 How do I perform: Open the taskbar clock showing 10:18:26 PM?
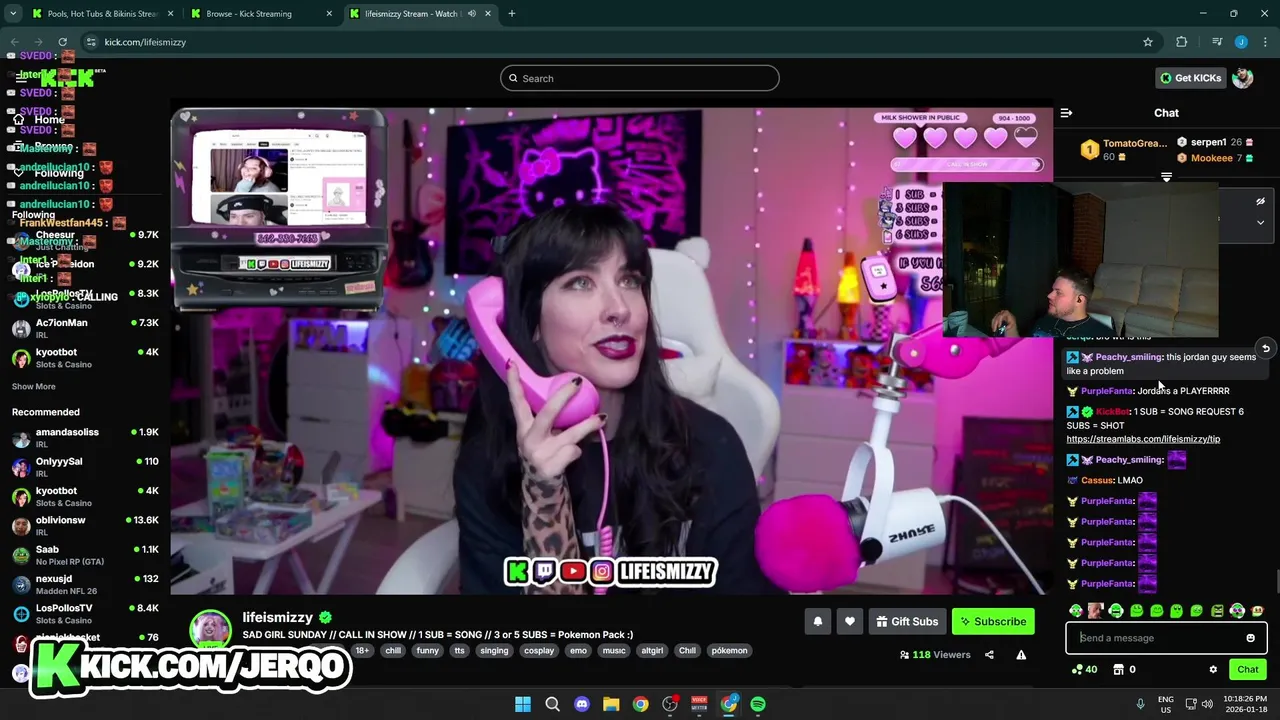1245,704
